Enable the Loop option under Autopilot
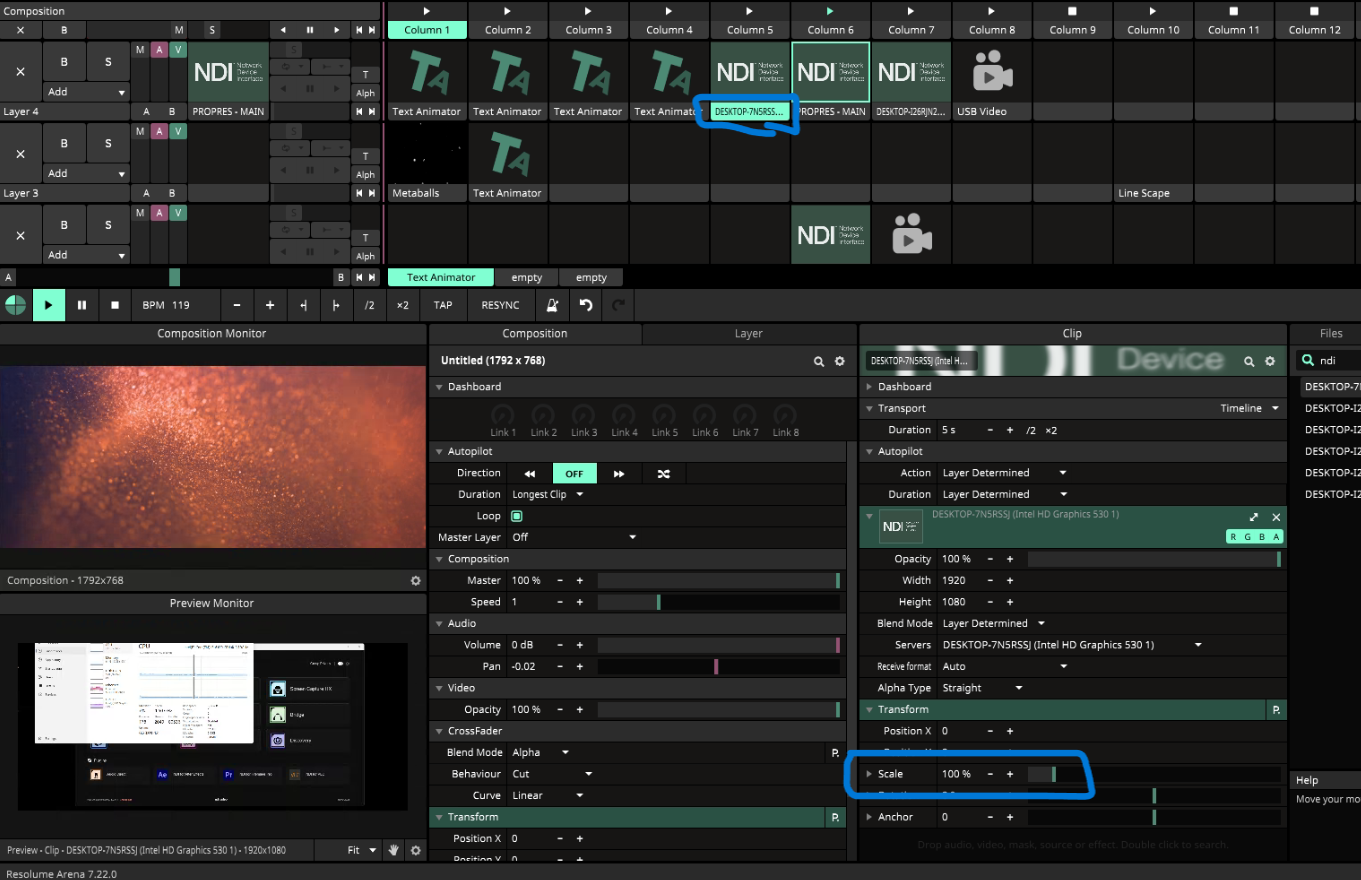Image resolution: width=1361 pixels, height=880 pixels. pyautogui.click(x=516, y=515)
